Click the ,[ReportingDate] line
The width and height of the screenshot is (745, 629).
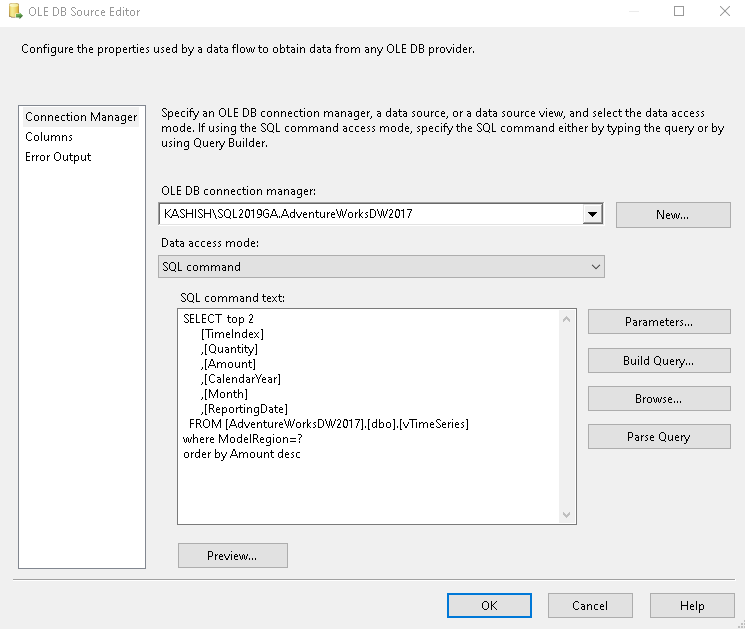(x=244, y=409)
